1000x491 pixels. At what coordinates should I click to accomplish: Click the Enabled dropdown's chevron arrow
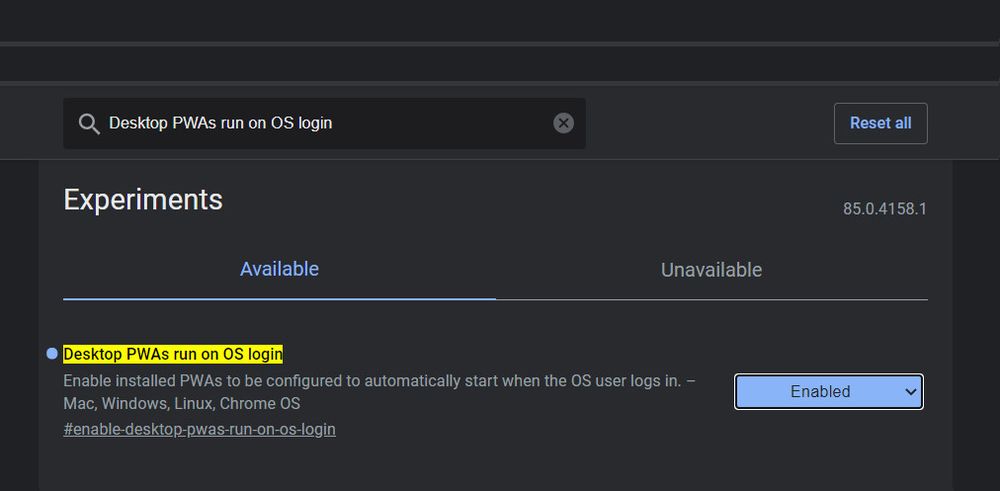(910, 392)
